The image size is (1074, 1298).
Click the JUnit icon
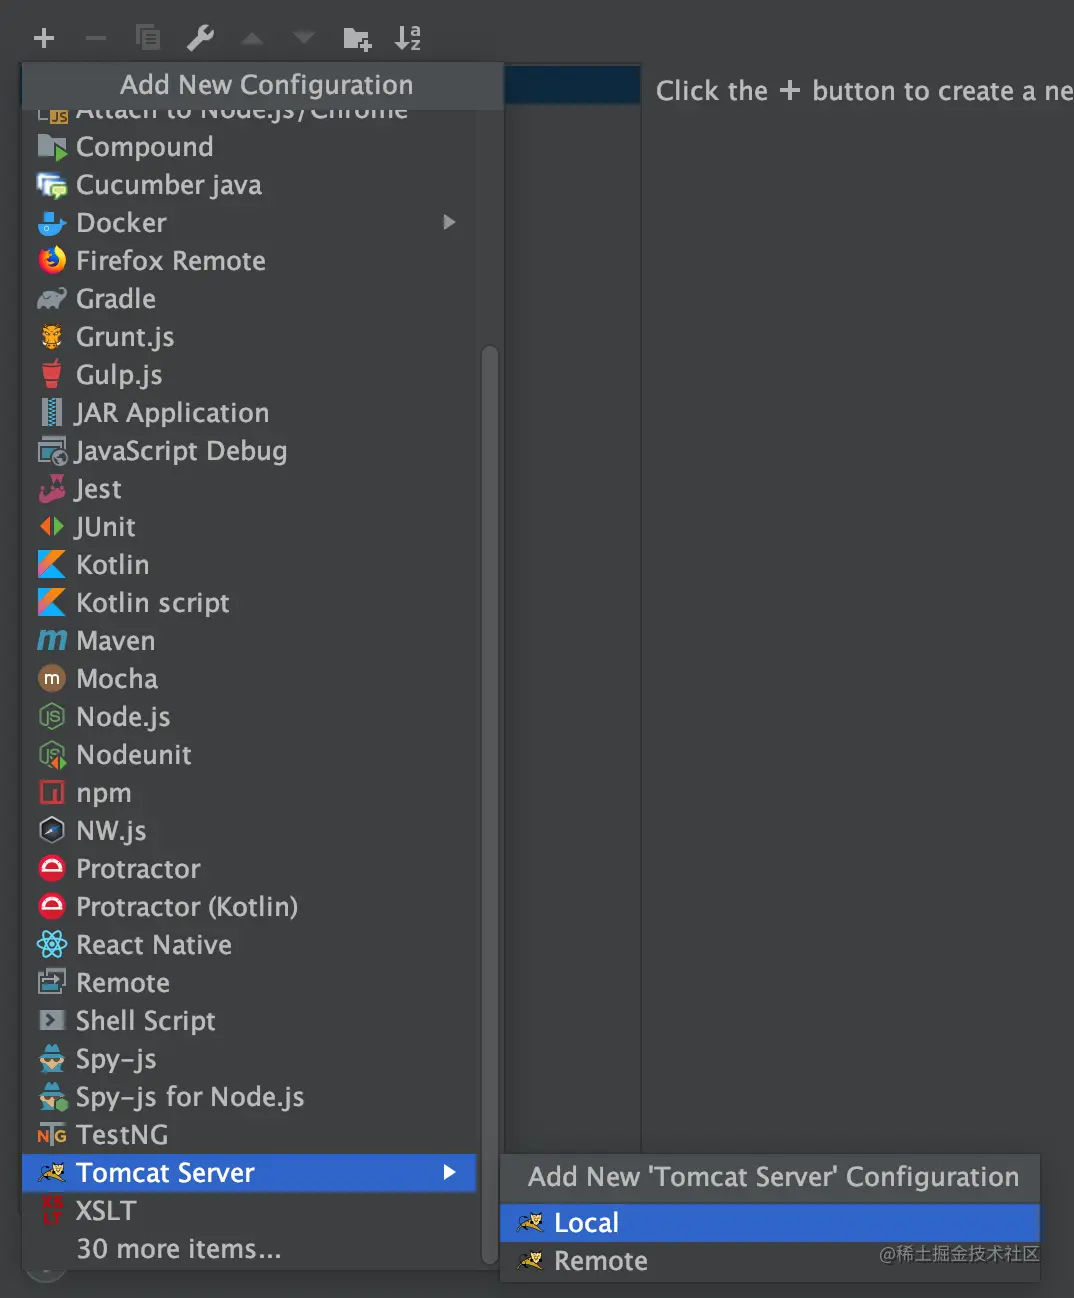coord(52,527)
